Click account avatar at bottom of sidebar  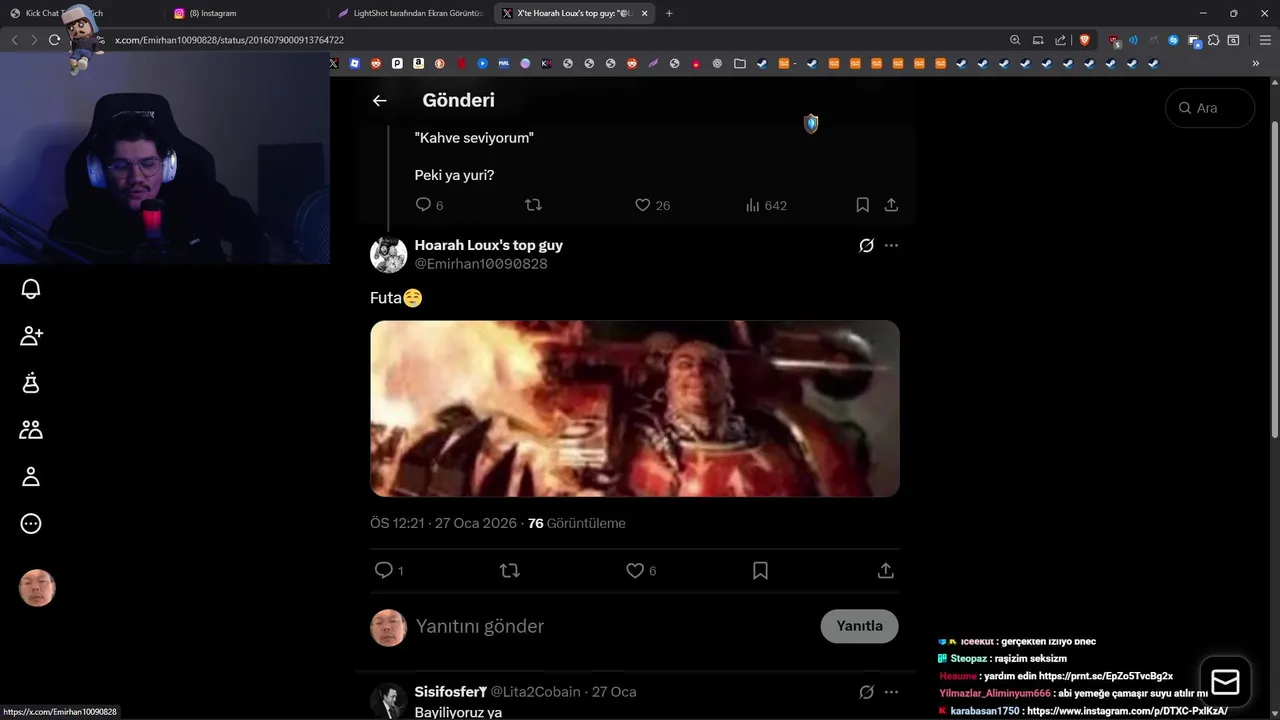pos(37,588)
